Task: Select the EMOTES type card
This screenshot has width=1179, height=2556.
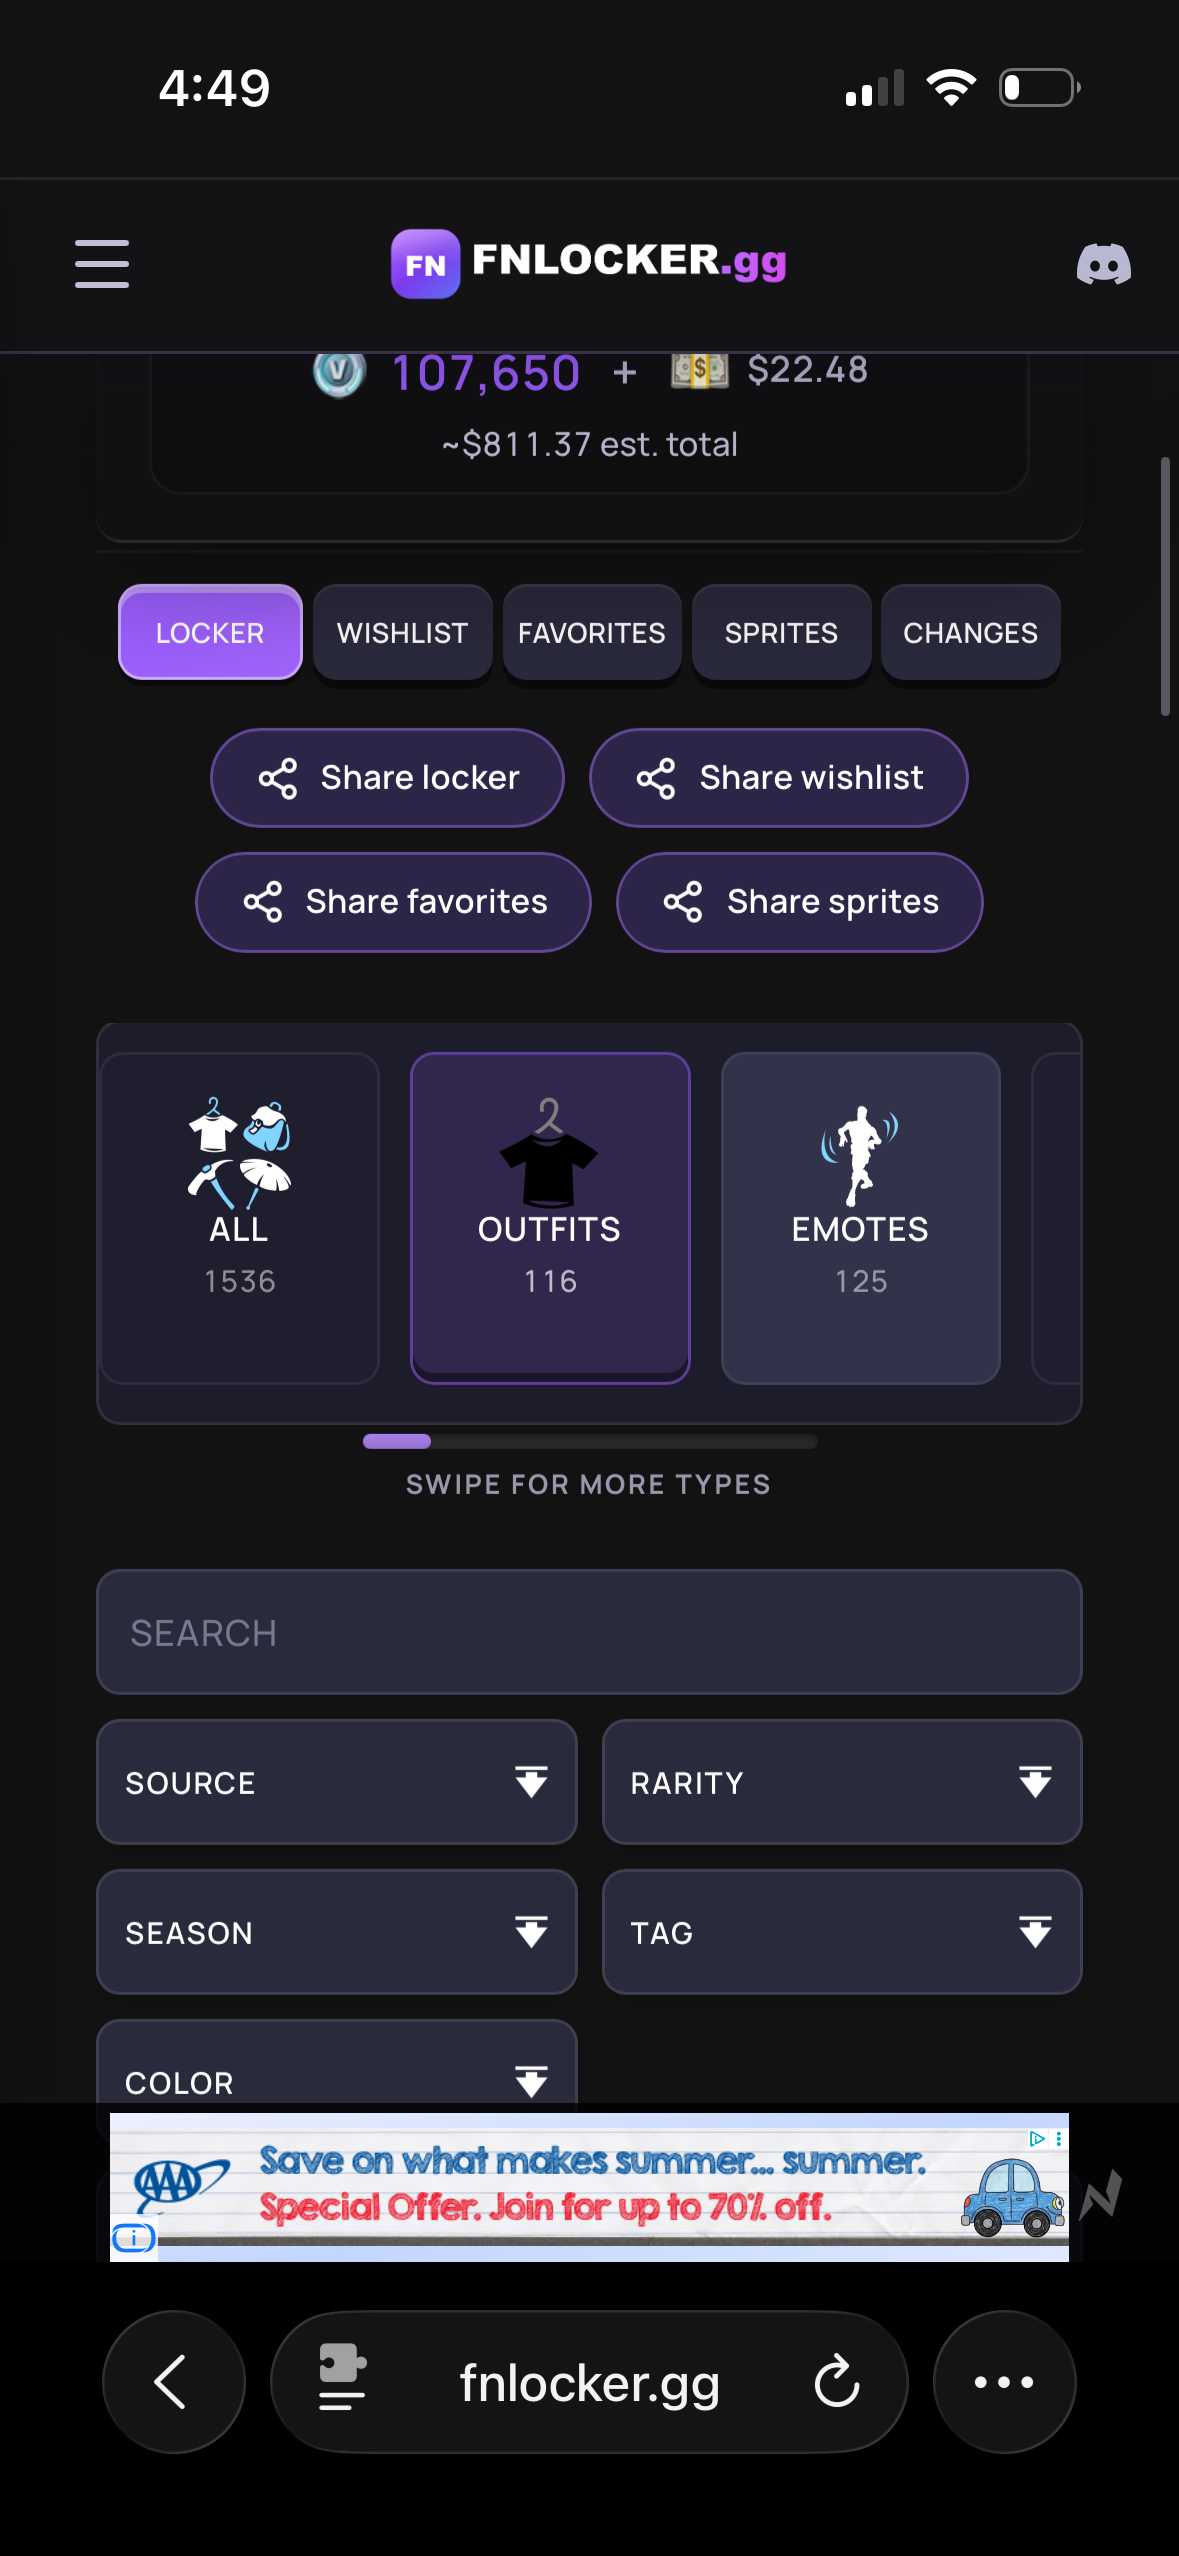Action: point(861,1218)
